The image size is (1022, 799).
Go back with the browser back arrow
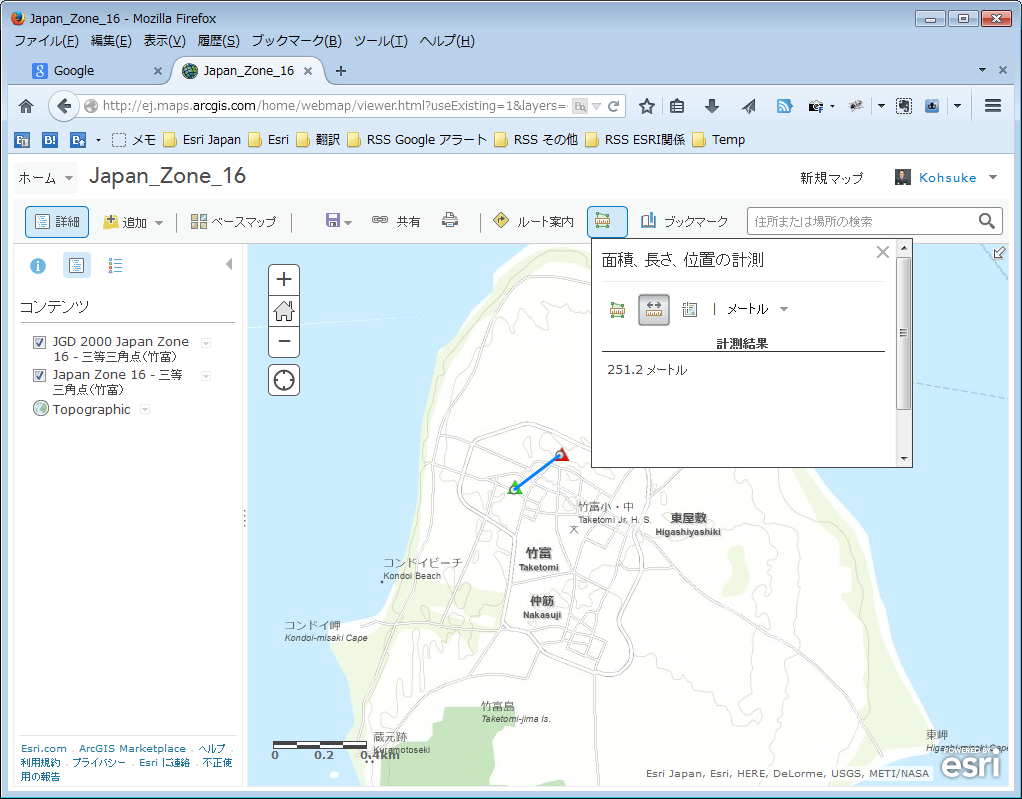coord(63,106)
